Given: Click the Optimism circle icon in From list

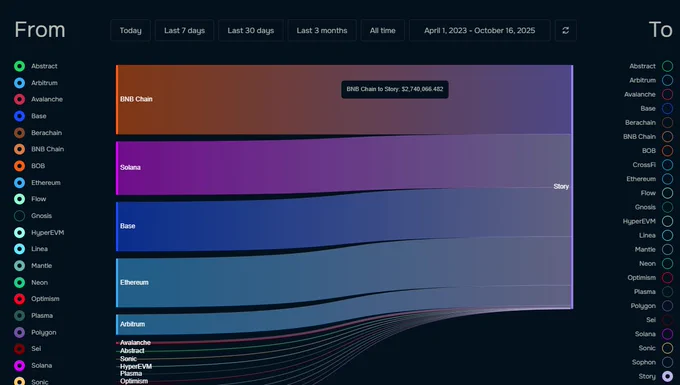Looking at the screenshot, I should 20,299.
